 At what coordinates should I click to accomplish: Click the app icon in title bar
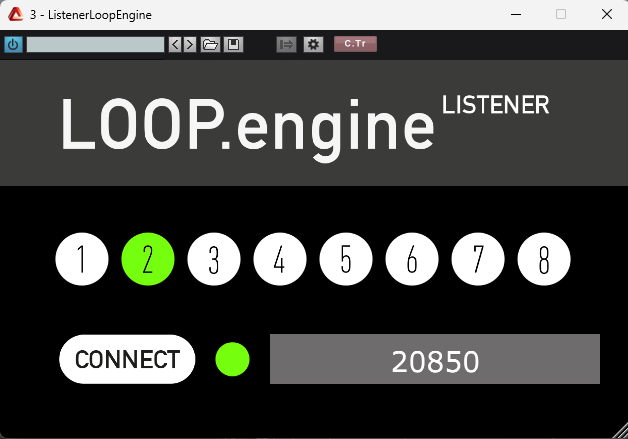click(x=16, y=14)
